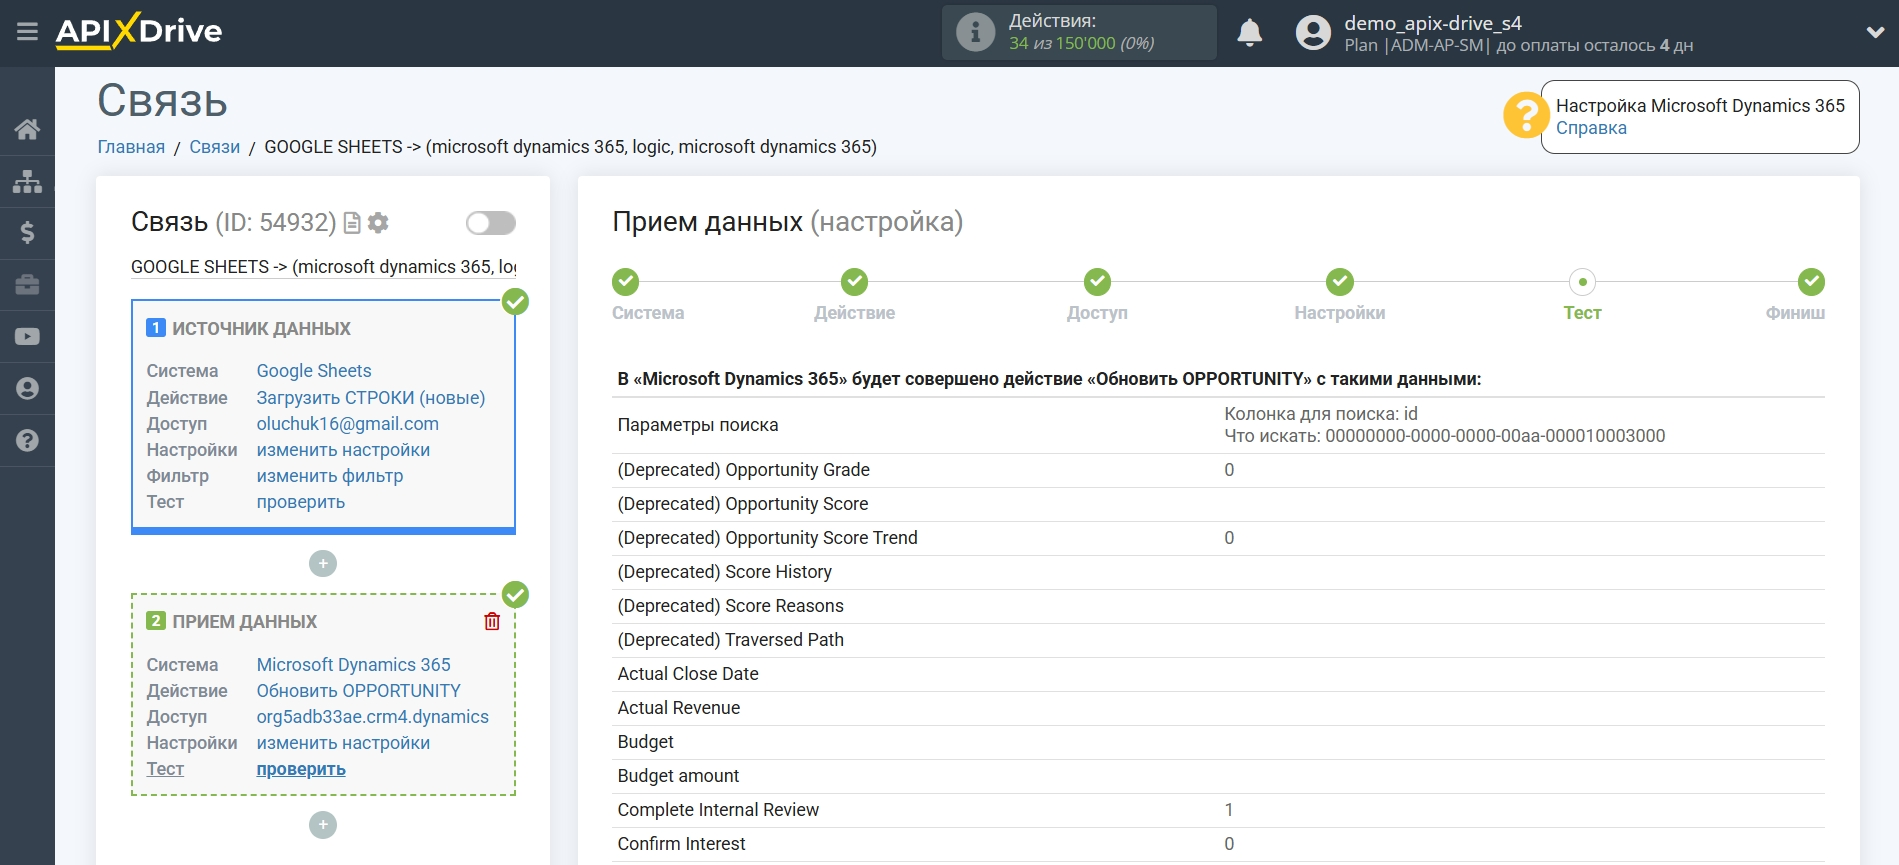Click the (Deprecated) Opportunity Grade row
1899x865 pixels.
[1218, 470]
